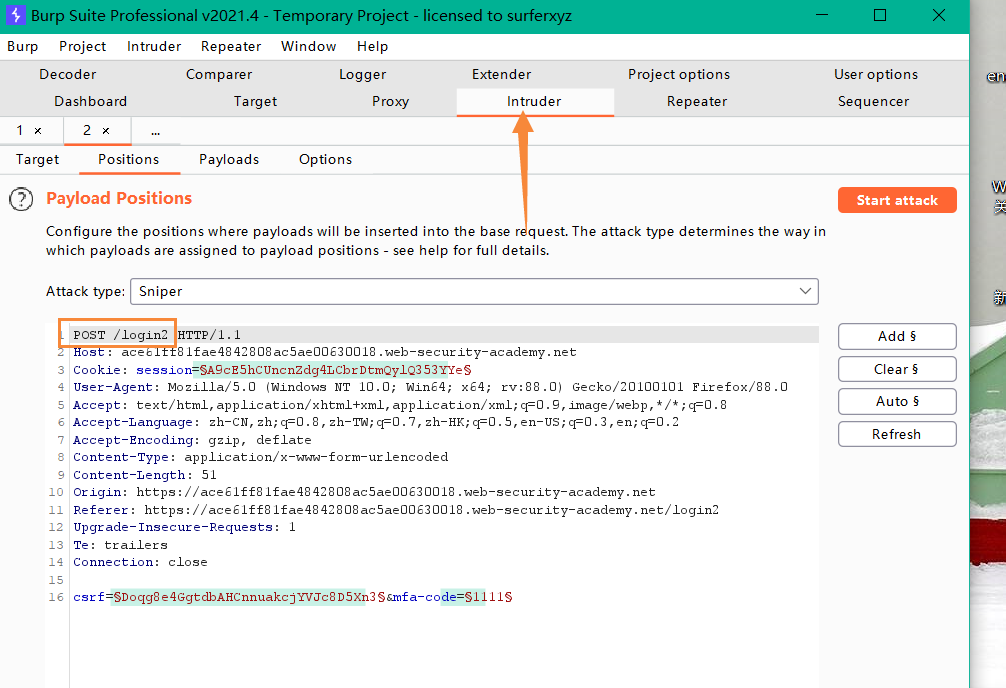The width and height of the screenshot is (1006, 688).
Task: Click the Host header line in request
Action: coord(325,352)
